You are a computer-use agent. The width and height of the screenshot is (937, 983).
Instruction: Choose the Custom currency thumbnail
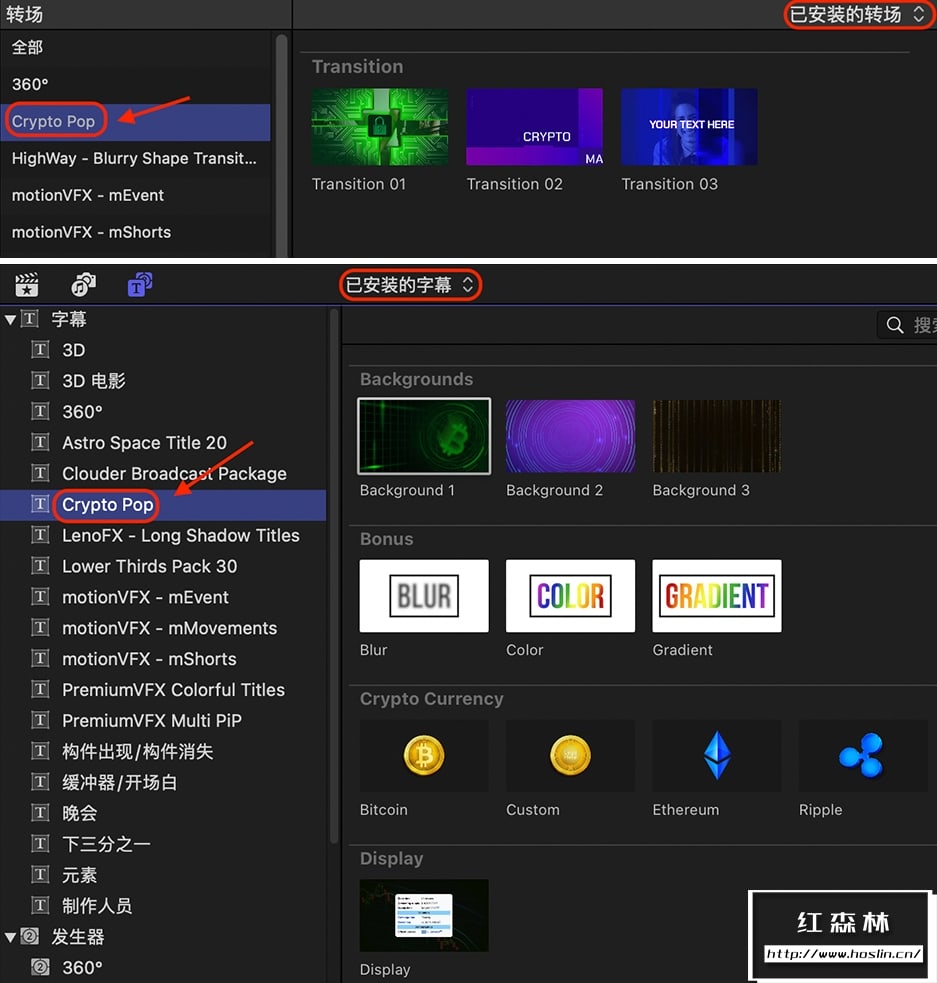[x=570, y=755]
